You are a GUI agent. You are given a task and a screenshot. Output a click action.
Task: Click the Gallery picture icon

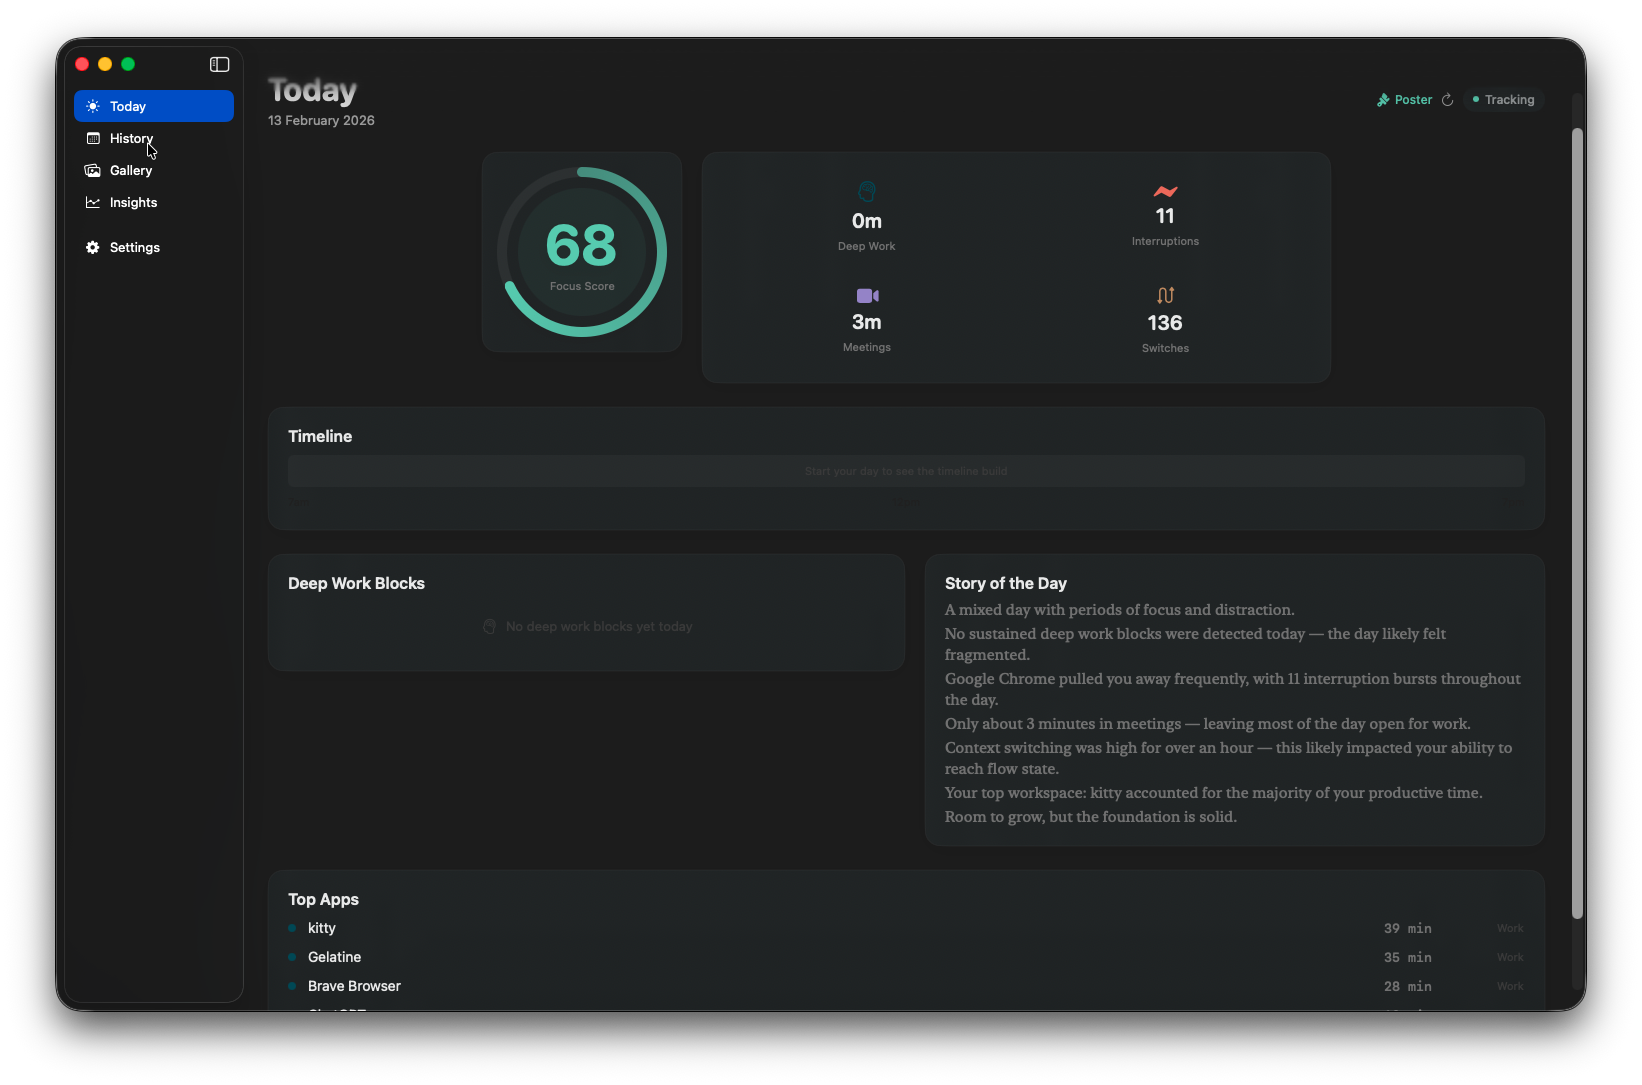click(93, 170)
